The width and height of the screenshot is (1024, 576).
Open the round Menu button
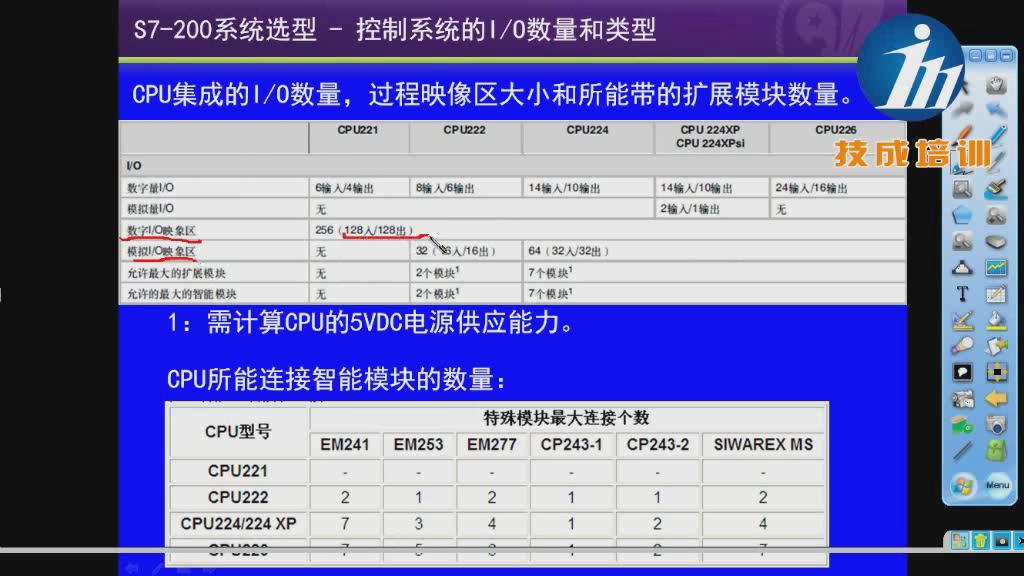[997, 485]
